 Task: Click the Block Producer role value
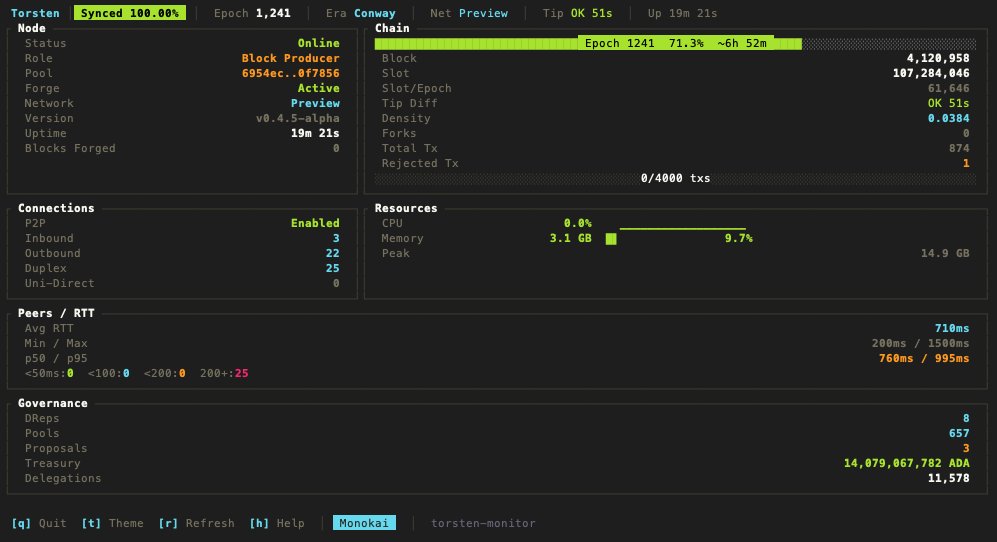pos(291,58)
